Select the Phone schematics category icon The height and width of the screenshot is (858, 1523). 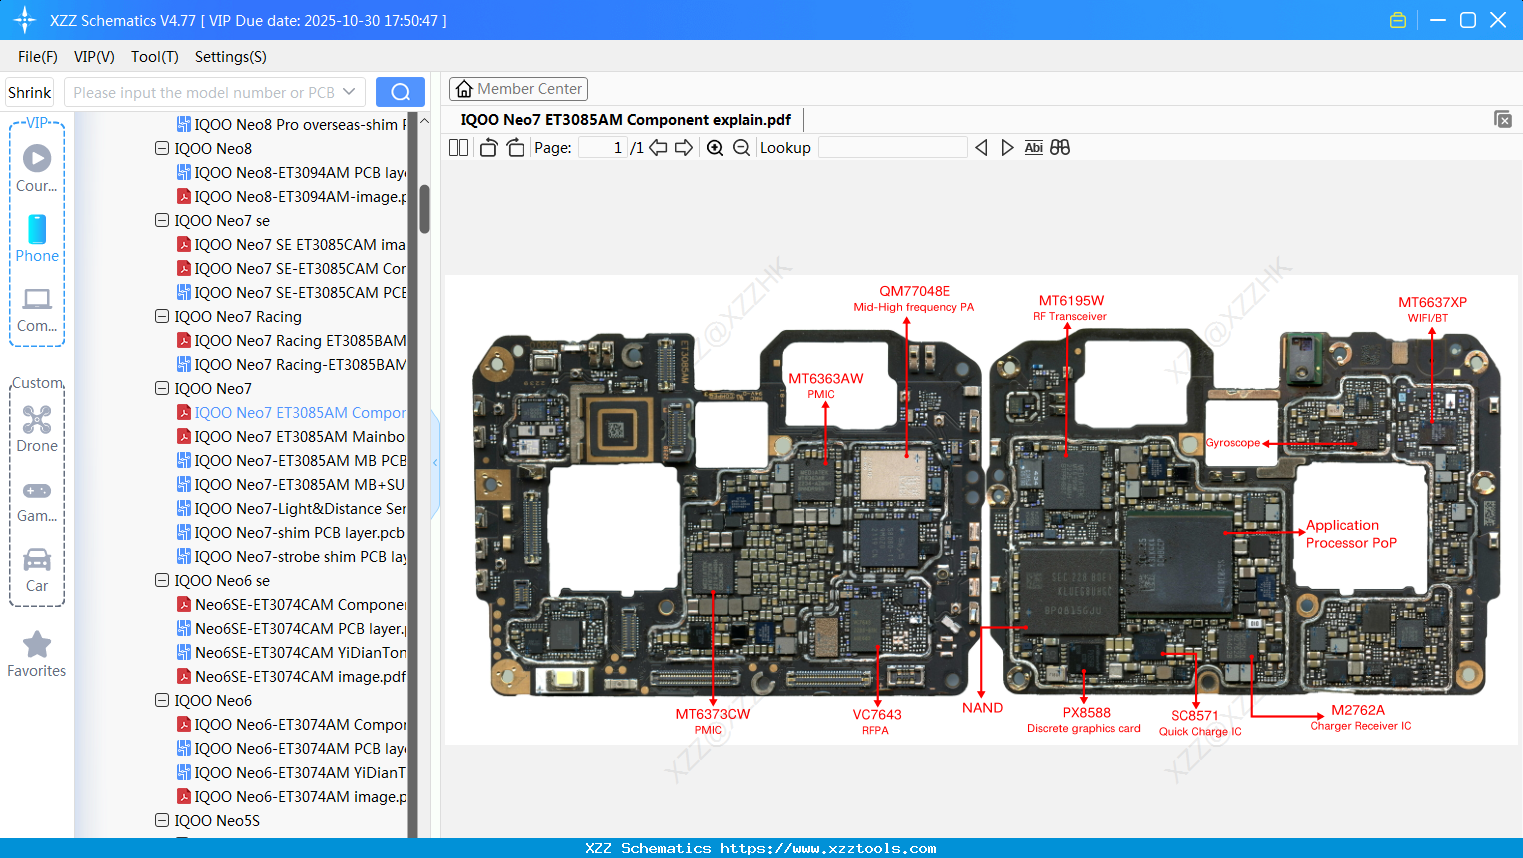pos(36,232)
